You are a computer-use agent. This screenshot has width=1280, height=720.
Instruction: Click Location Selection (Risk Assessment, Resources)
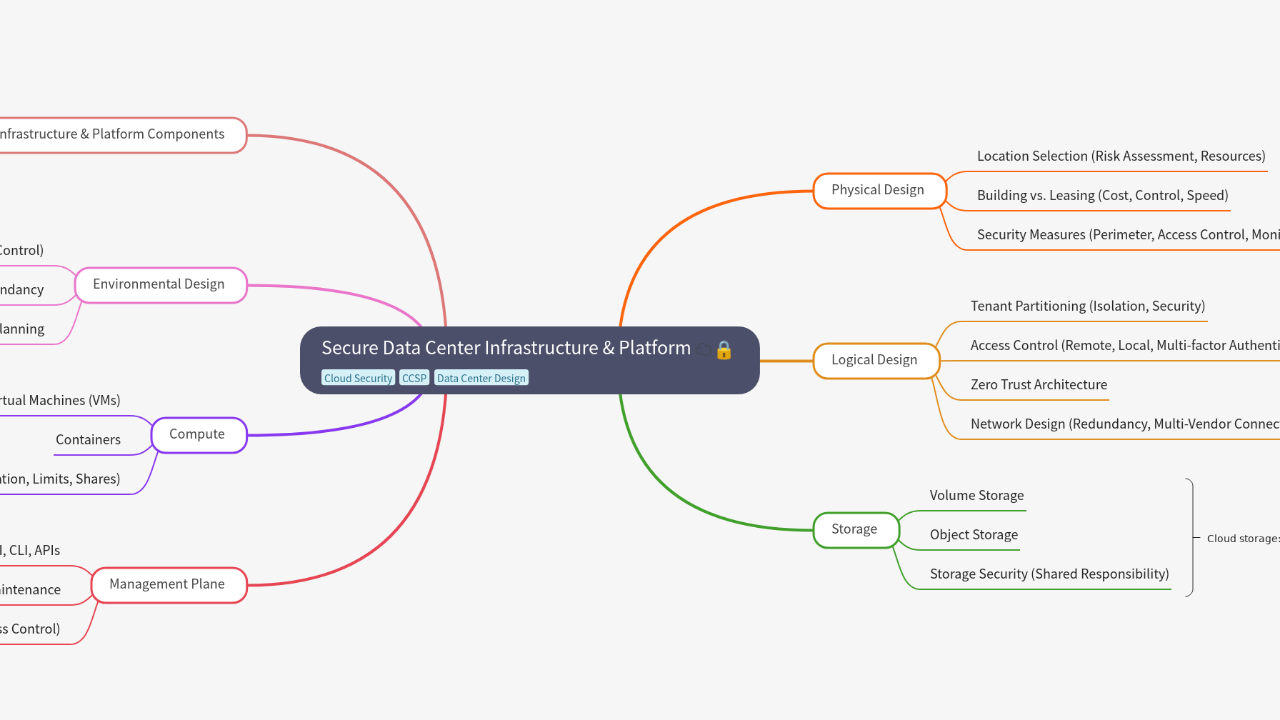[1121, 156]
